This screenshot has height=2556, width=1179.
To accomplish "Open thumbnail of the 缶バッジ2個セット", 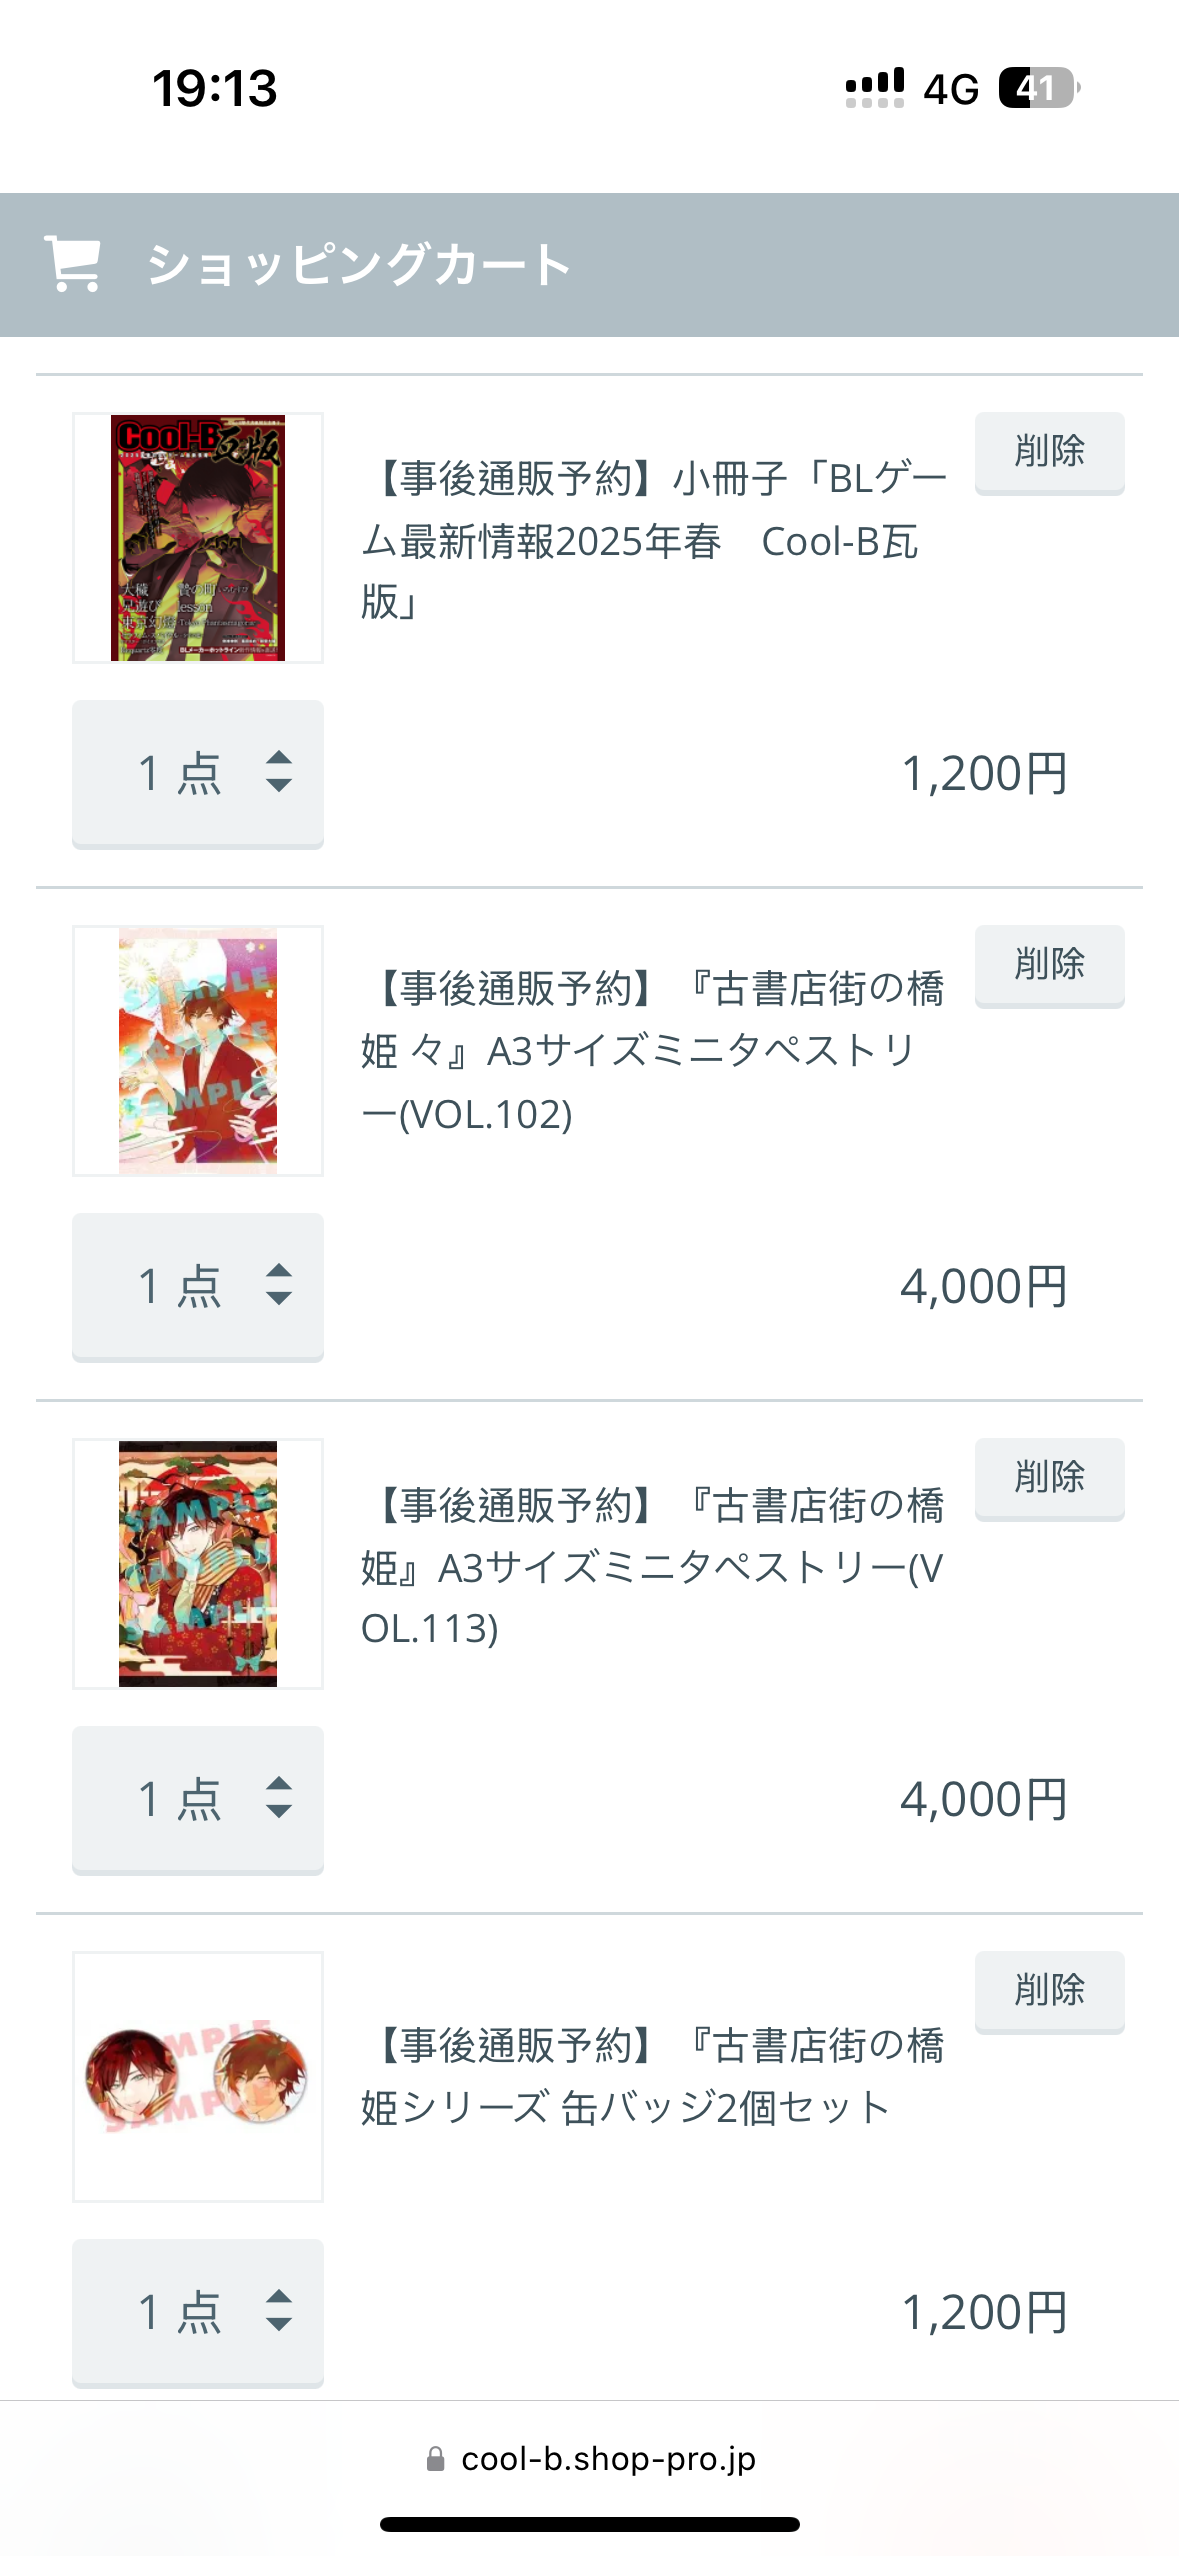I will (x=198, y=2077).
